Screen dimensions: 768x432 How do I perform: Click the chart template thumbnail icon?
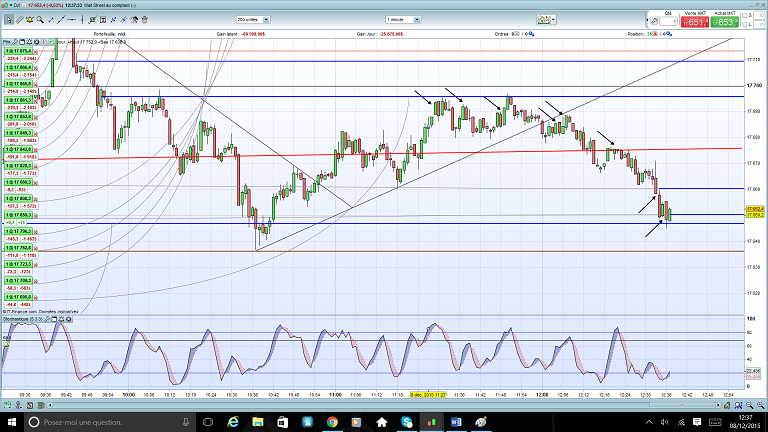tap(543, 20)
